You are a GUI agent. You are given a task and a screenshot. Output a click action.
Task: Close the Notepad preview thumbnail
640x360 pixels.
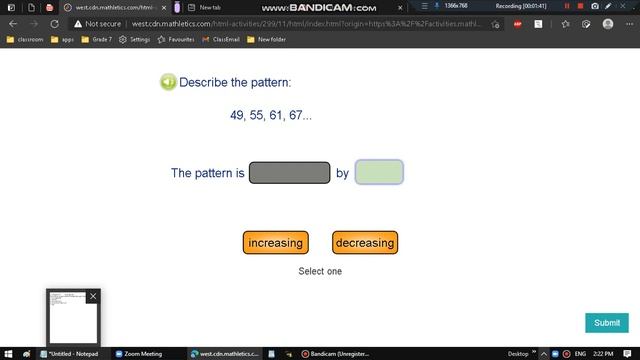pos(93,296)
